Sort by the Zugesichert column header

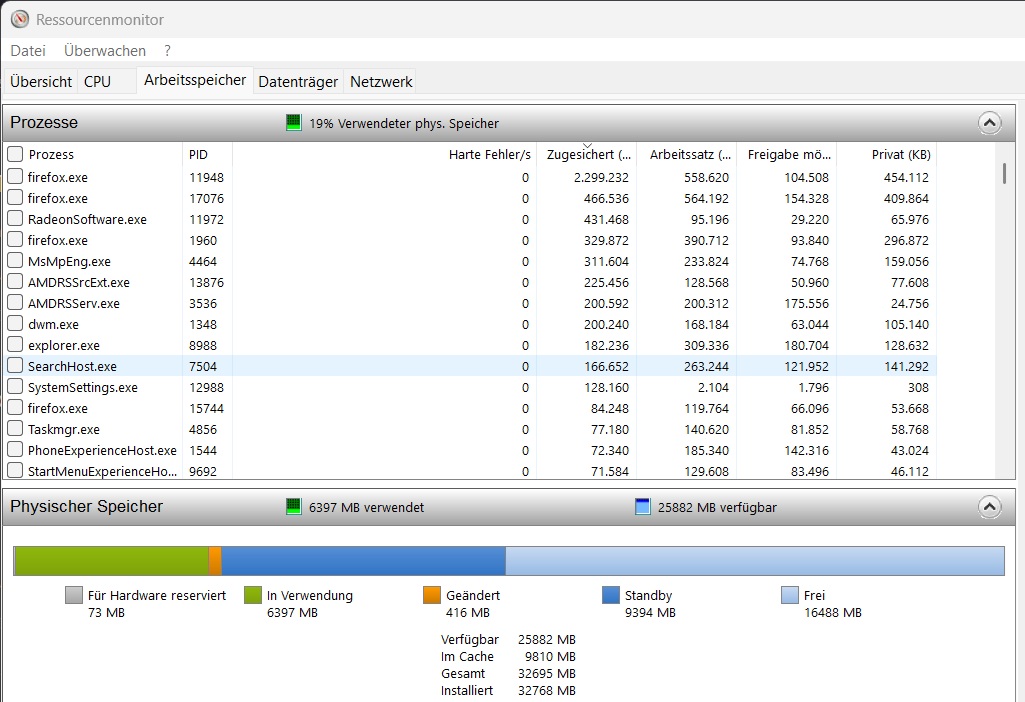pos(586,155)
